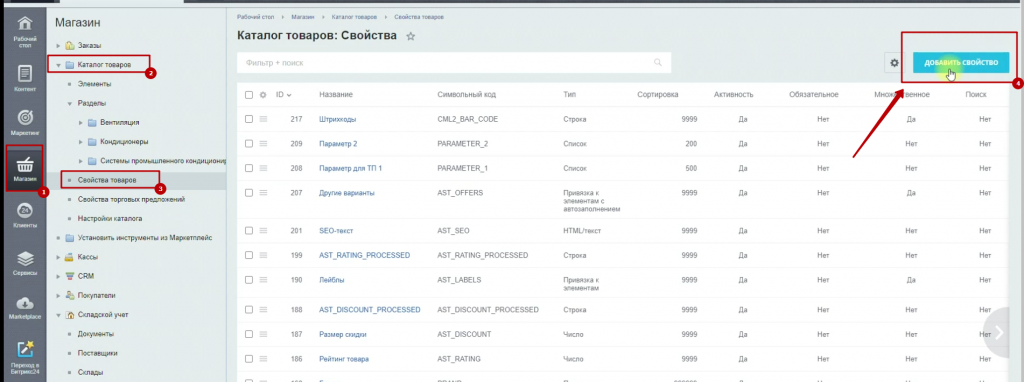Click the search magnifier in filter field

coord(658,63)
